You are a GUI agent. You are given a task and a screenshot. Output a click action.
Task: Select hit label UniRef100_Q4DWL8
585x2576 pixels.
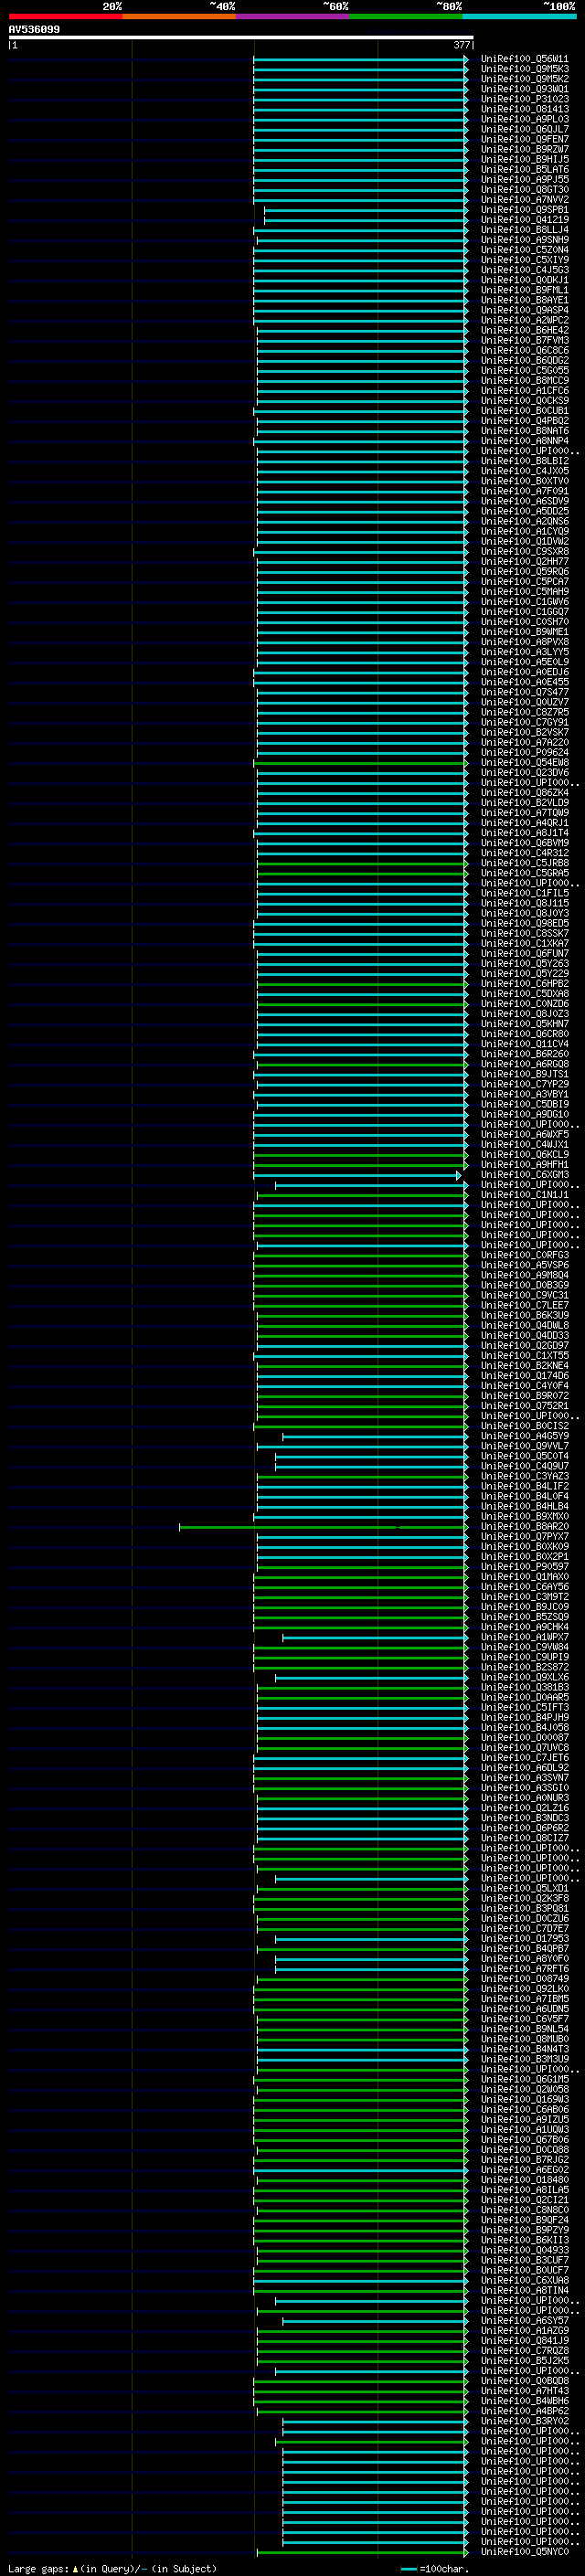click(525, 1325)
